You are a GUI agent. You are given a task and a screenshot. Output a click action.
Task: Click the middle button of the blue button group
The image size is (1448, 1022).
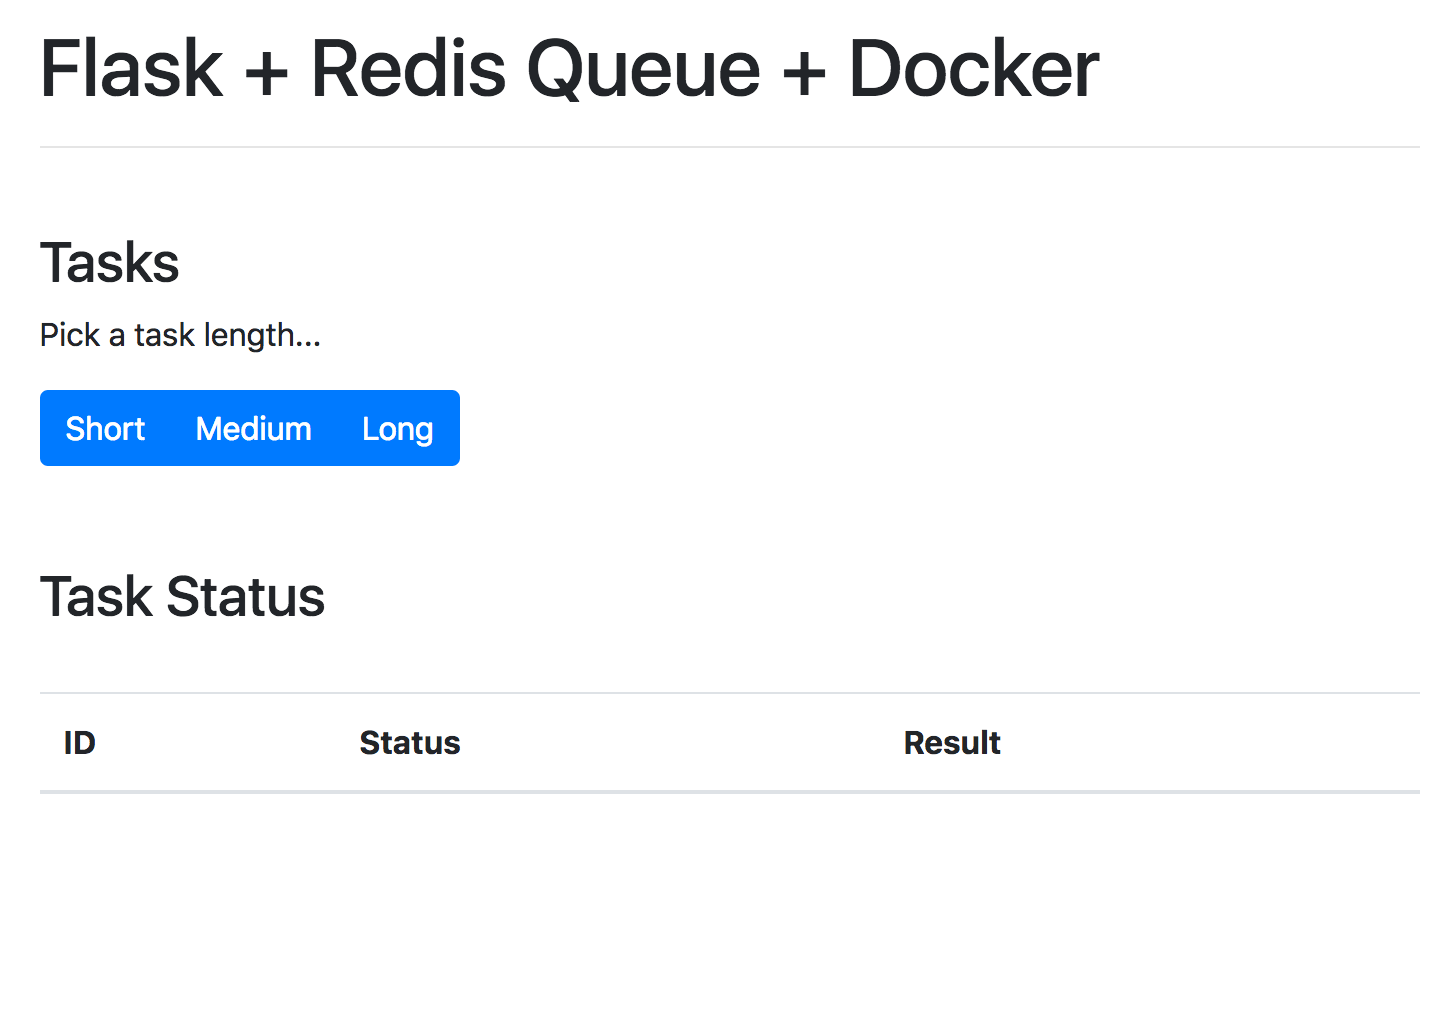click(x=253, y=428)
